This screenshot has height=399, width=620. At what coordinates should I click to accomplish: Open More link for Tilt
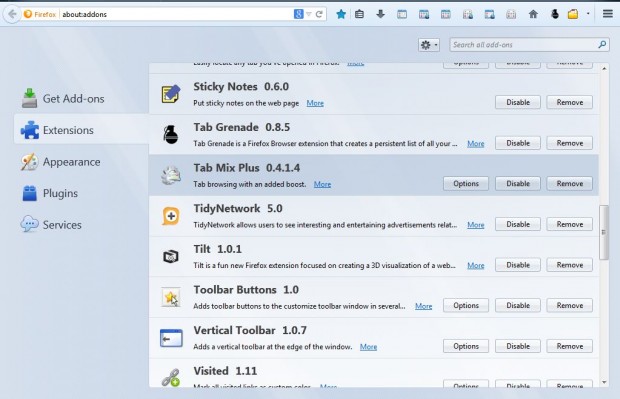(476, 266)
